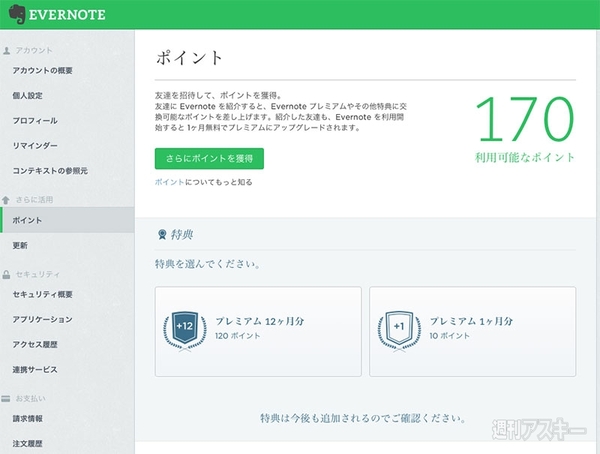This screenshot has width=600, height=454.
Task: Click the 特典は今後も追加される notice text
Action: 363,418
